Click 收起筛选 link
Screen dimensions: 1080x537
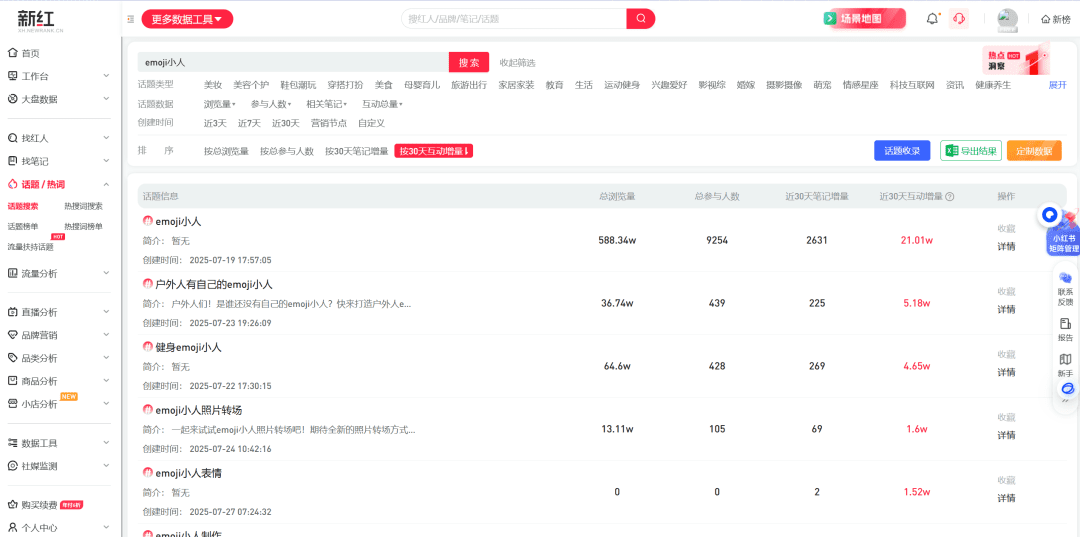click(x=517, y=63)
